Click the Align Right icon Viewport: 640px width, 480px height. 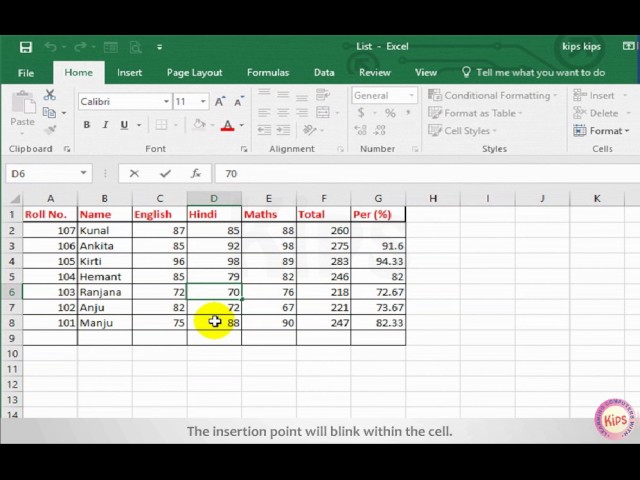pos(302,112)
